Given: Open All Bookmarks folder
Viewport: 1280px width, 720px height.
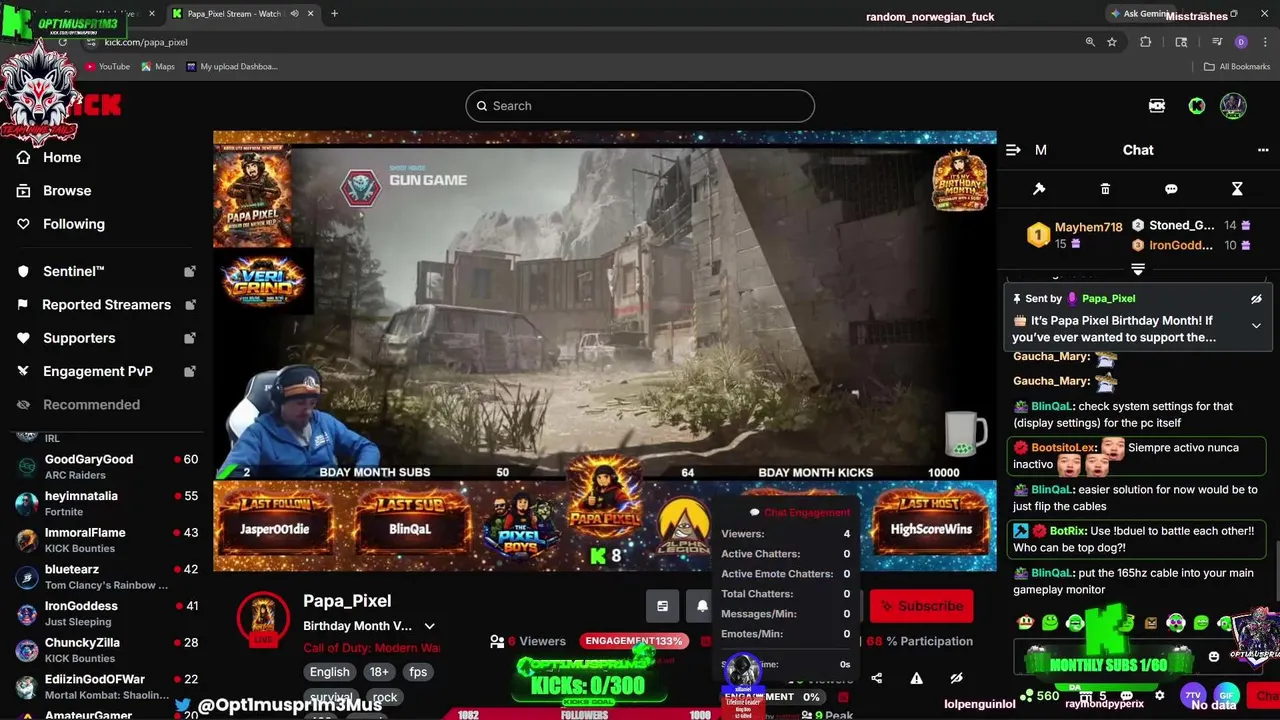Looking at the screenshot, I should click(1237, 67).
